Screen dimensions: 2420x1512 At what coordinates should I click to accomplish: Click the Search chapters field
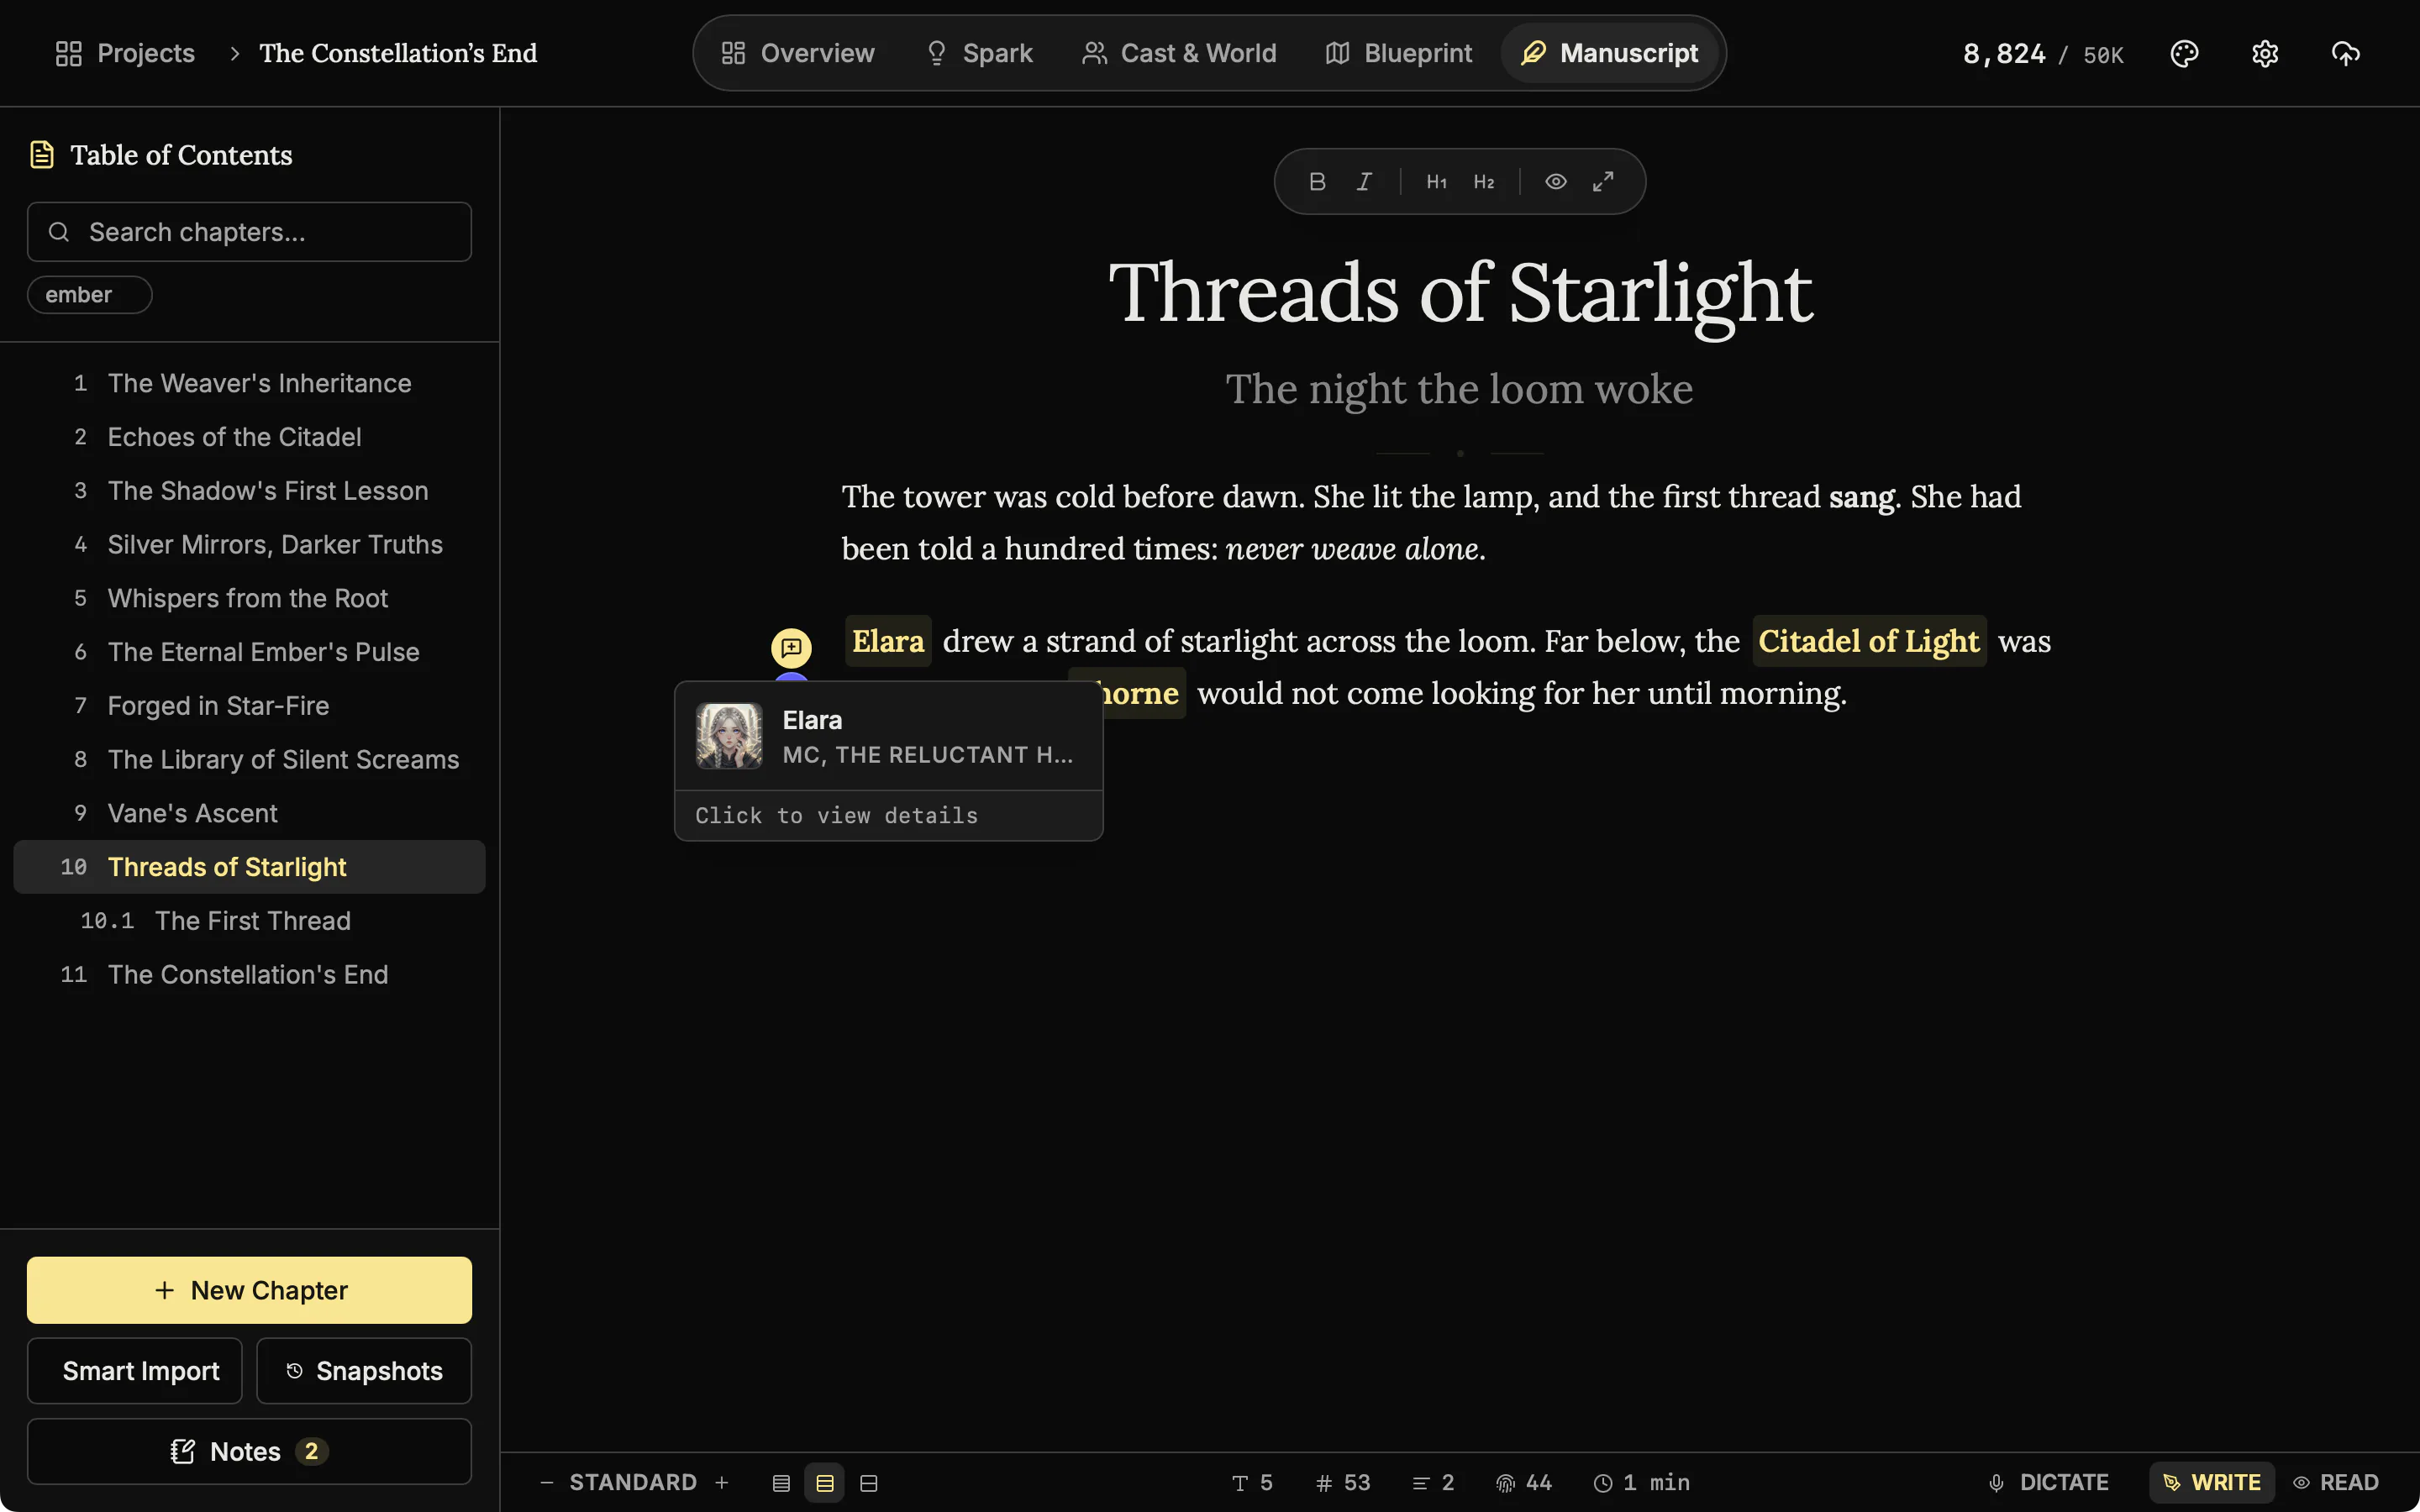pyautogui.click(x=249, y=232)
